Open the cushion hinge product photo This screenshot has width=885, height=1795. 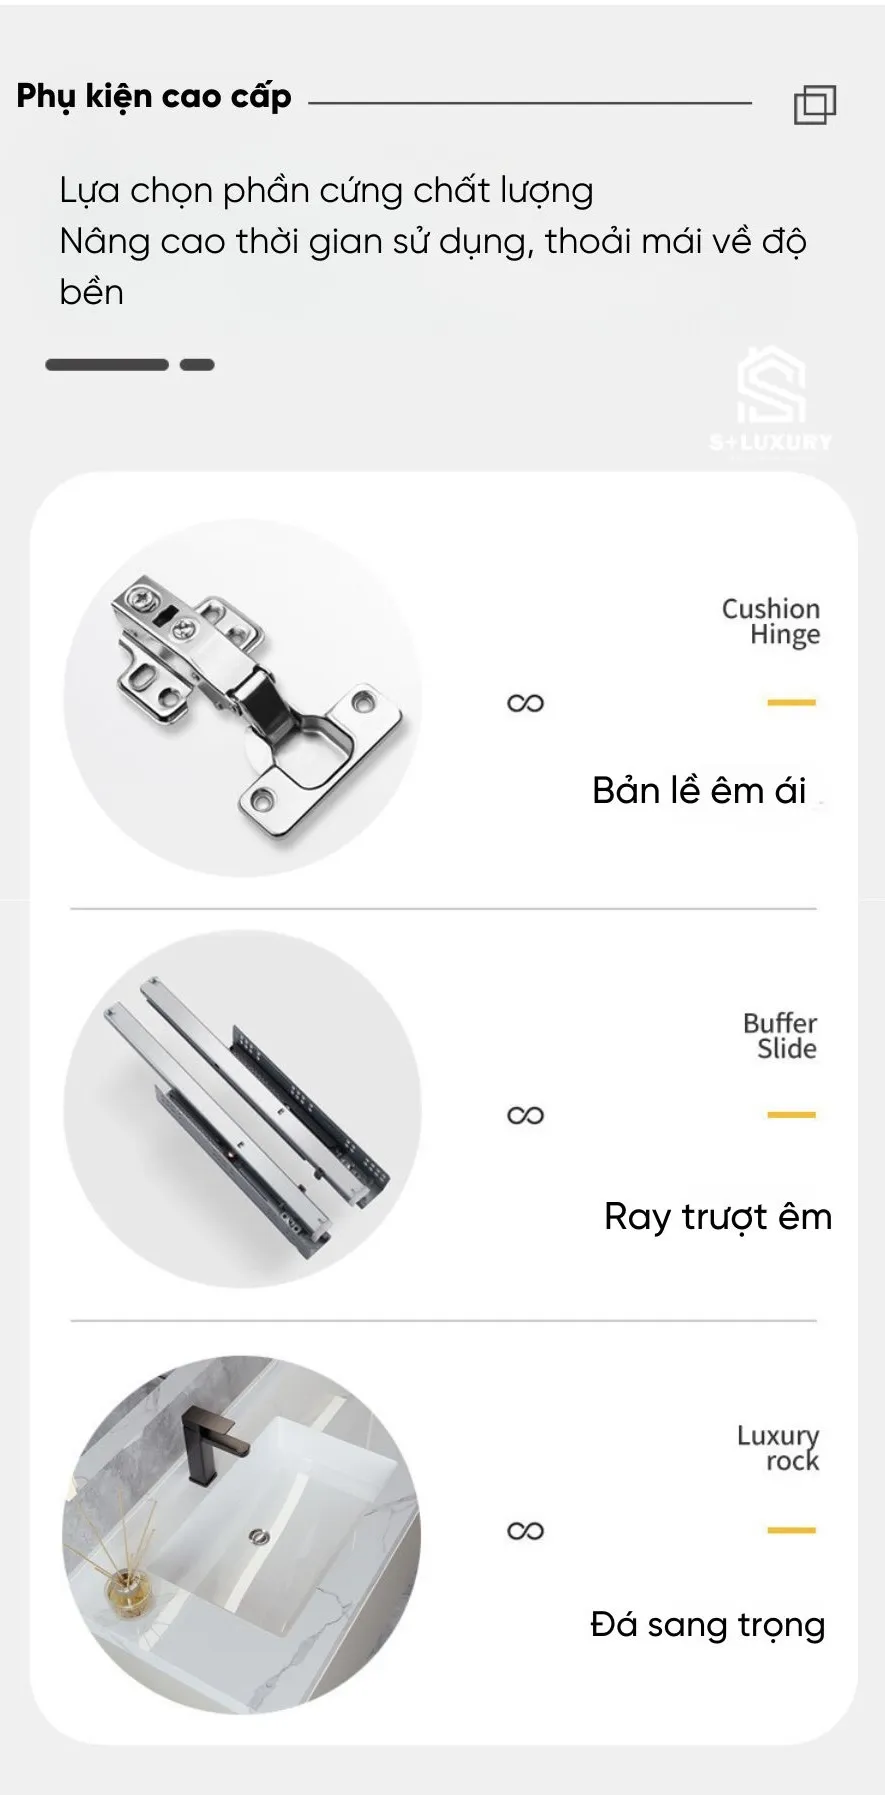243,698
